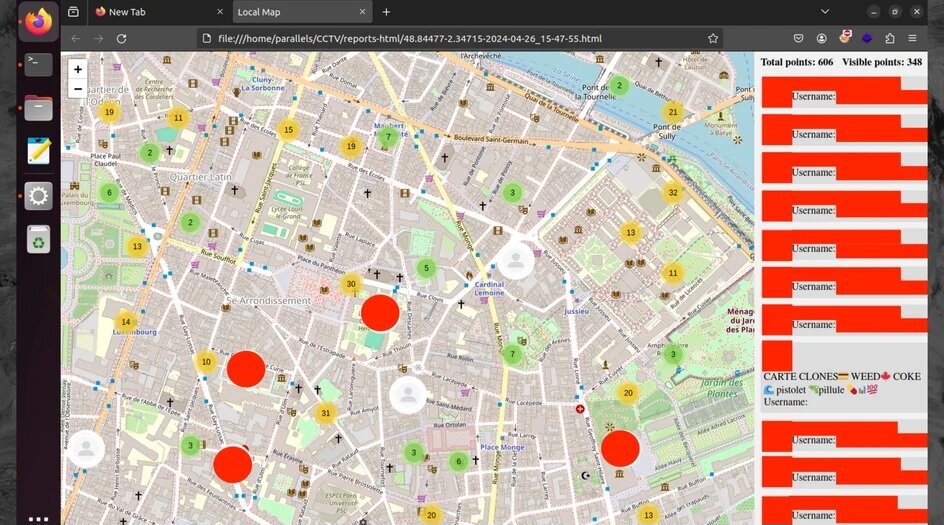The image size is (944, 525).
Task: Open the extensions puzzle icon
Action: (890, 39)
